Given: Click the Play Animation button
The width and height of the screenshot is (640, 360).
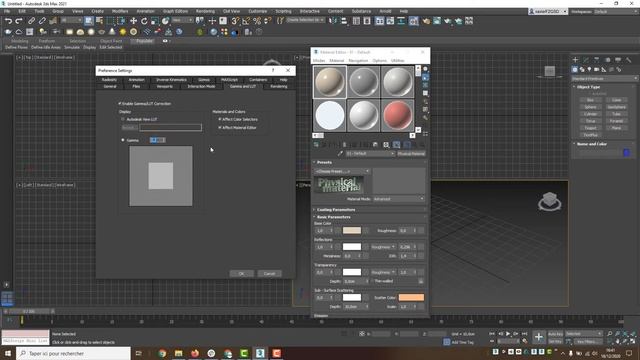Looking at the screenshot, I should [508, 334].
